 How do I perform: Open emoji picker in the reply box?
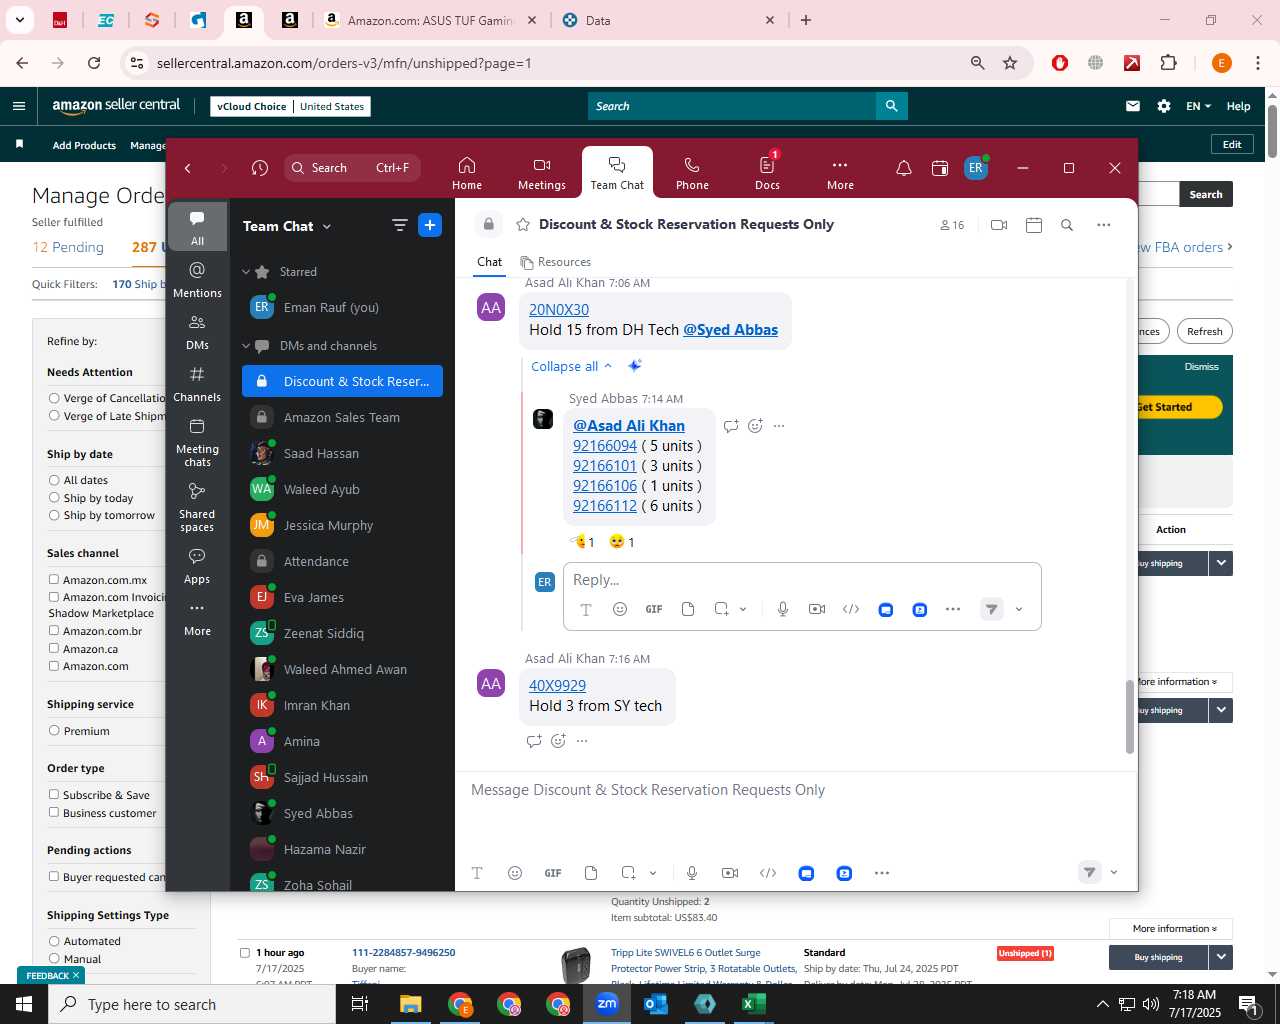[x=620, y=609]
